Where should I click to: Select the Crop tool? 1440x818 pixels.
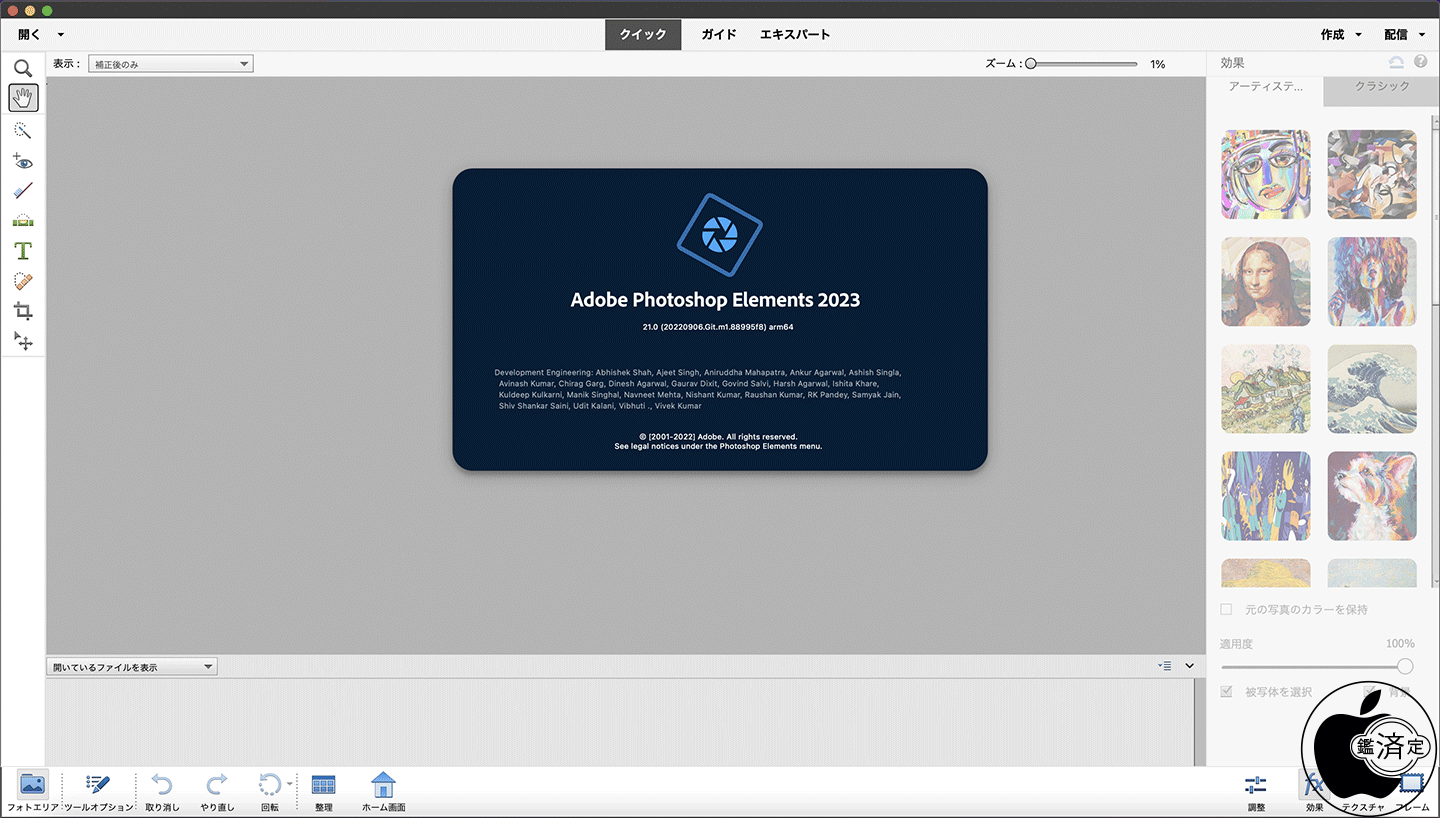tap(23, 312)
